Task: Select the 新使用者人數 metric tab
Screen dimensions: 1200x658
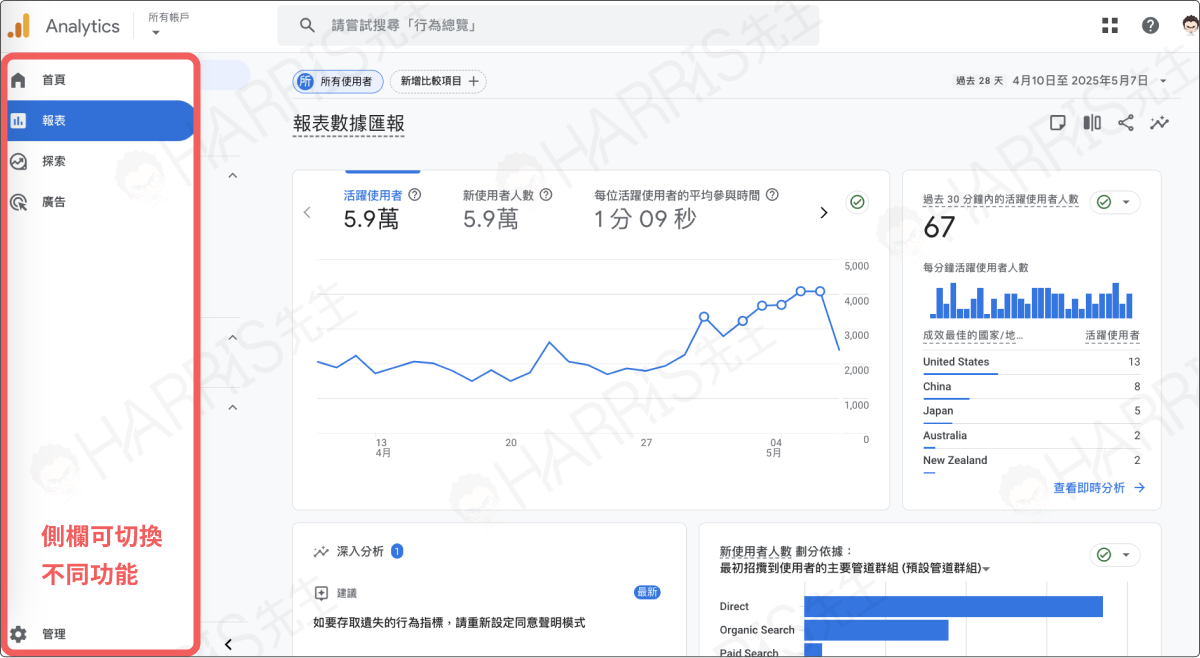Action: click(x=508, y=209)
